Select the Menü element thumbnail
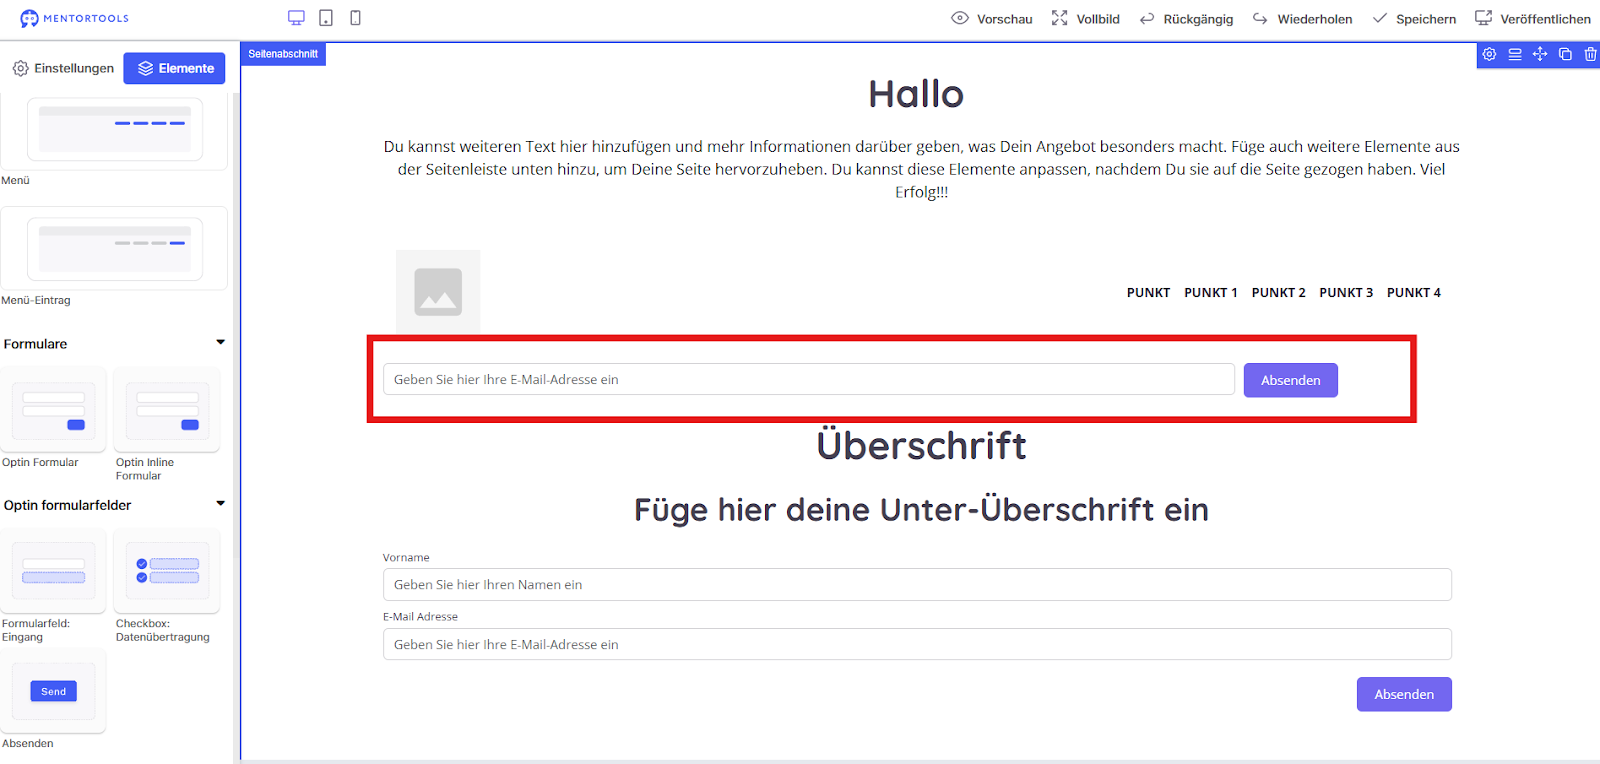The height and width of the screenshot is (764, 1600). [115, 130]
